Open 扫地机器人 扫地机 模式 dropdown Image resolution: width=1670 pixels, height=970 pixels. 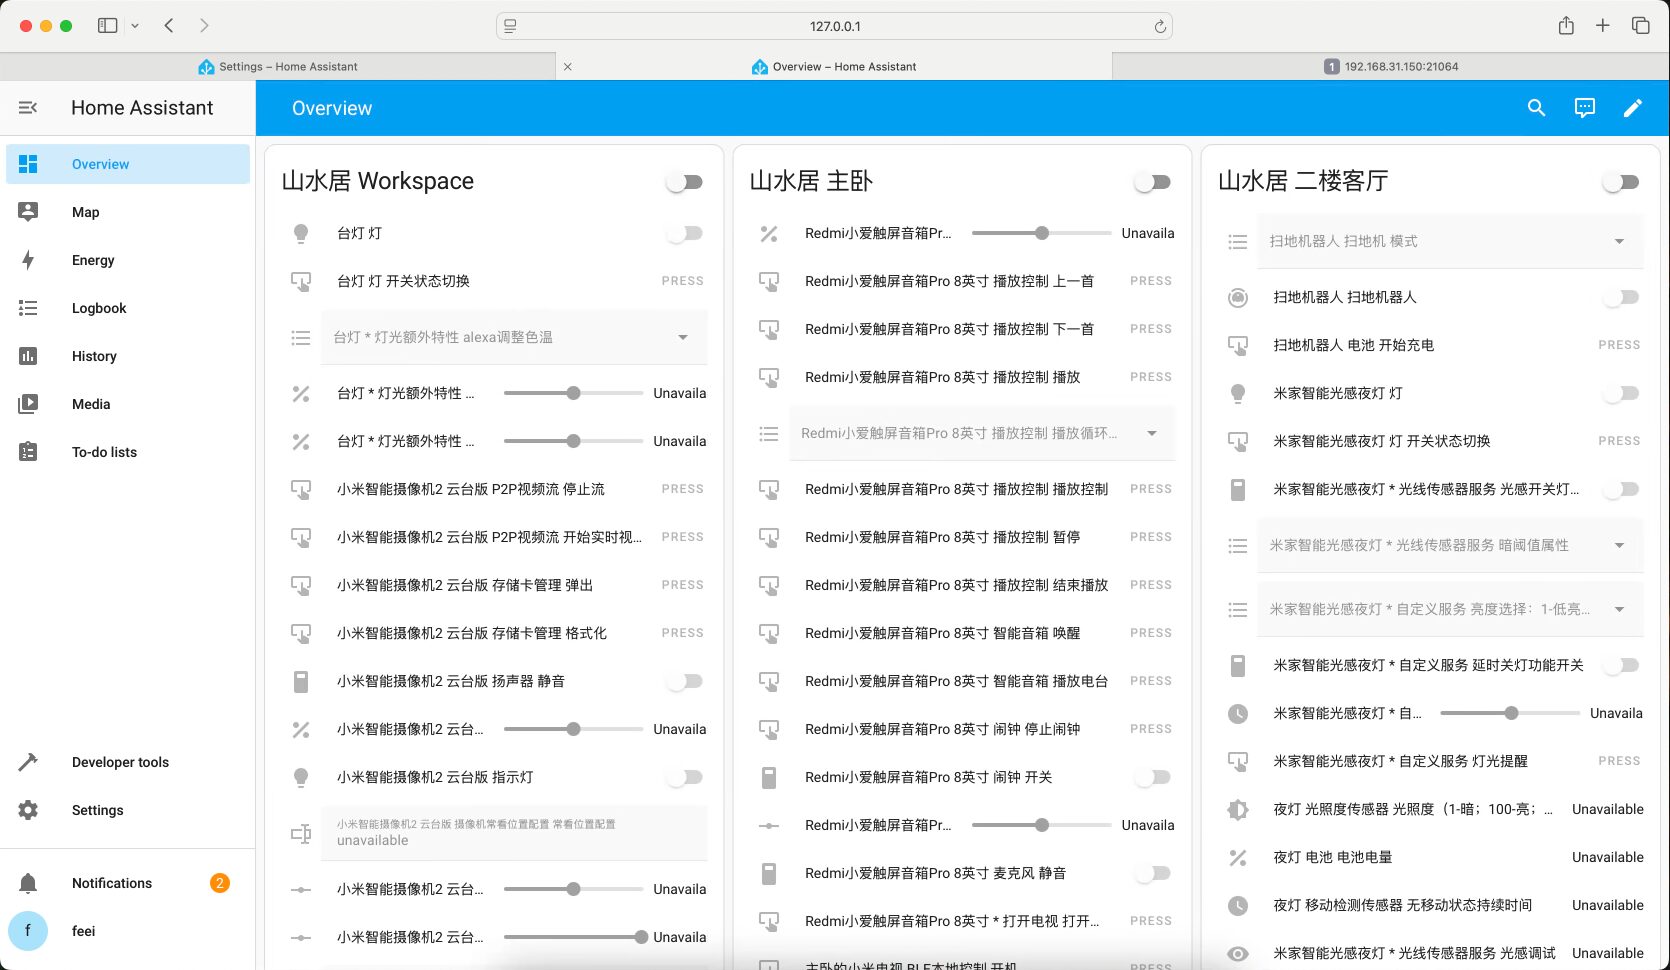click(1450, 241)
